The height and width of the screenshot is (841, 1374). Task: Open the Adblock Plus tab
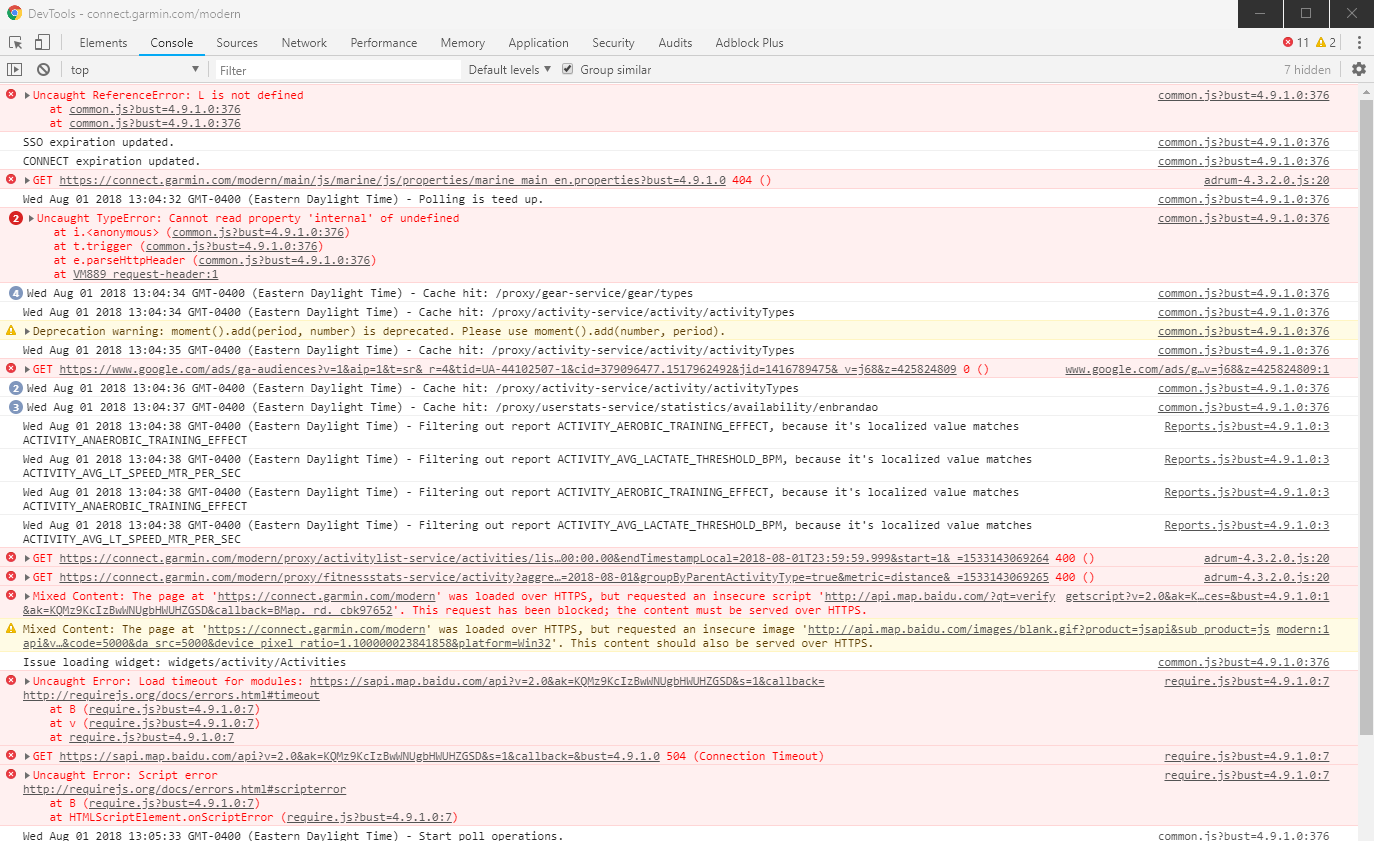tap(749, 43)
